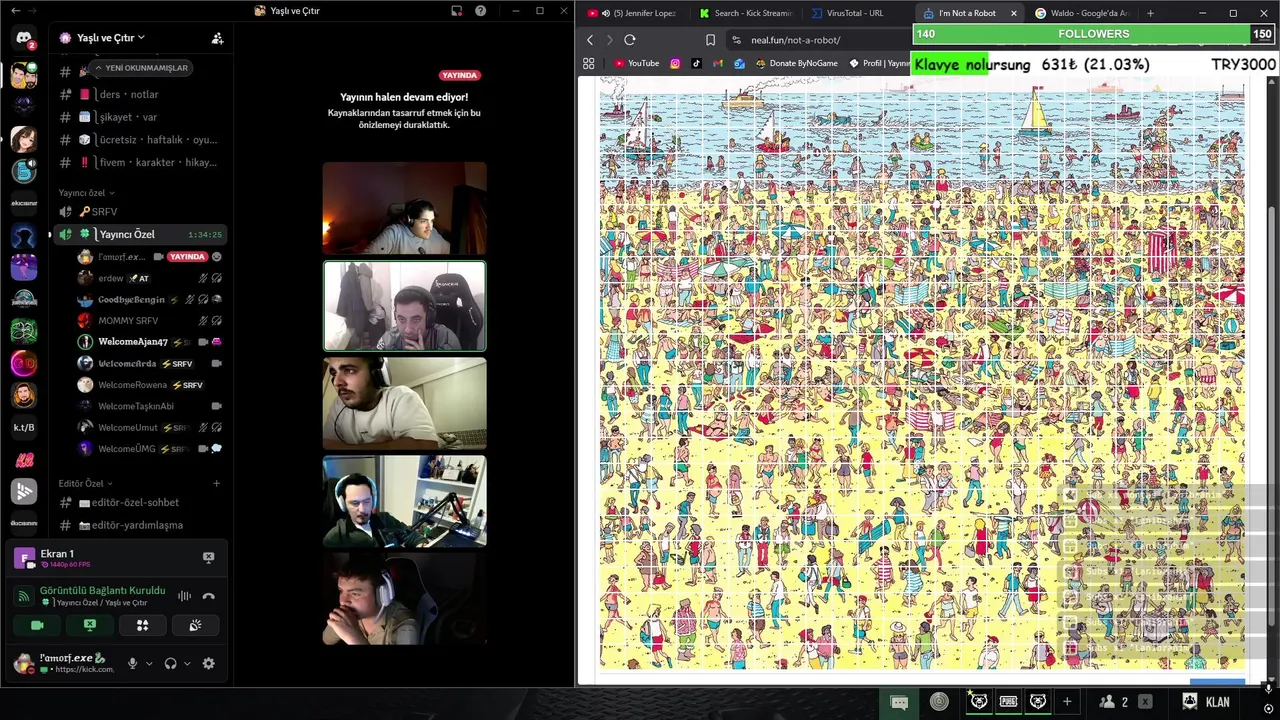1280x720 pixels.
Task: Select user WelcomeRowena in voice list
Action: click(x=150, y=385)
